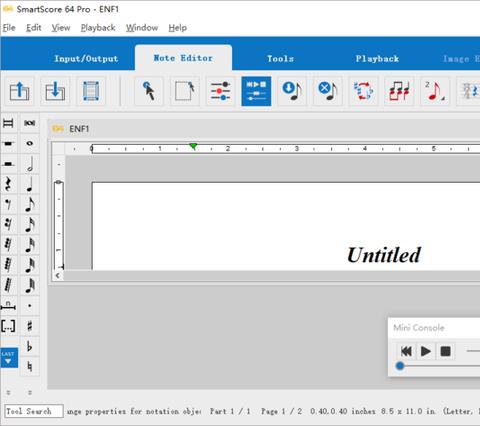Pick the breve note in palette

click(x=30, y=123)
